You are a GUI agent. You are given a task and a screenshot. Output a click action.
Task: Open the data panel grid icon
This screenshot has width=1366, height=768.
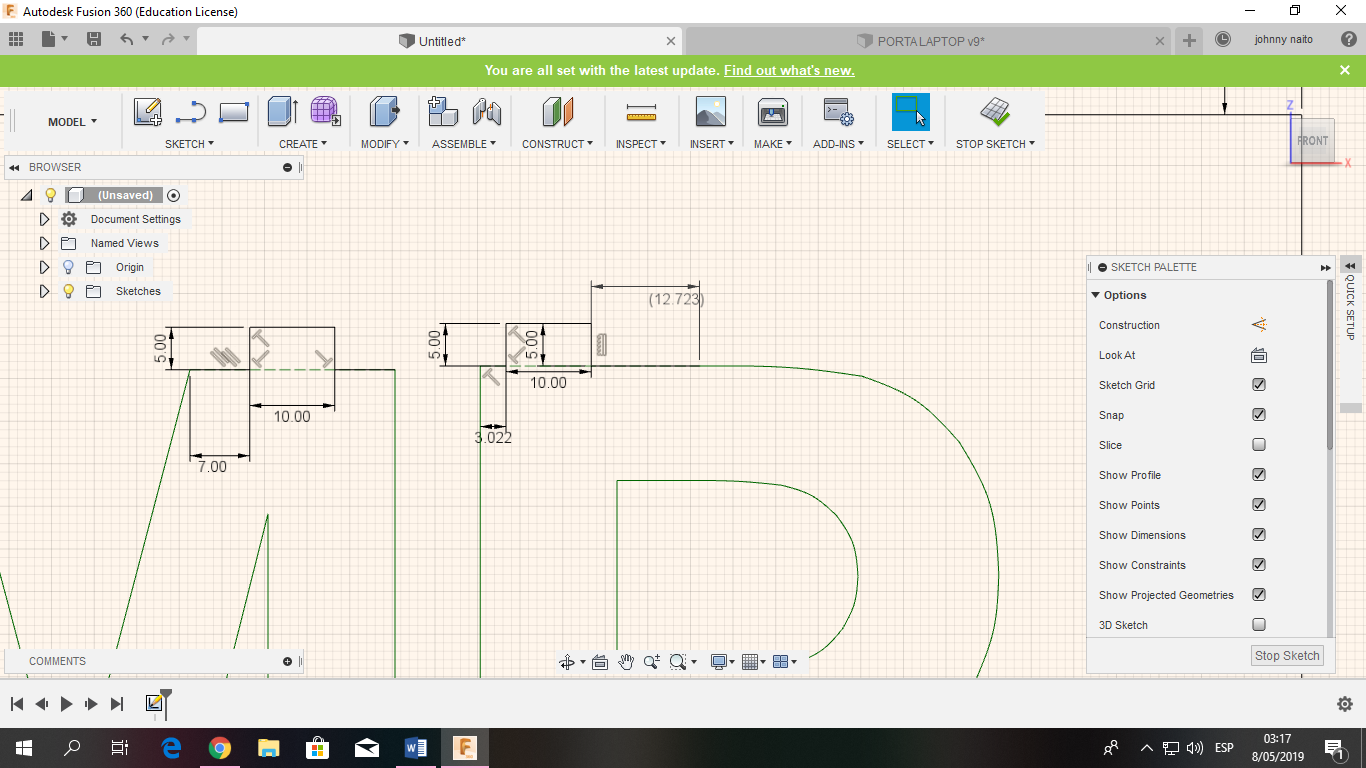point(15,39)
